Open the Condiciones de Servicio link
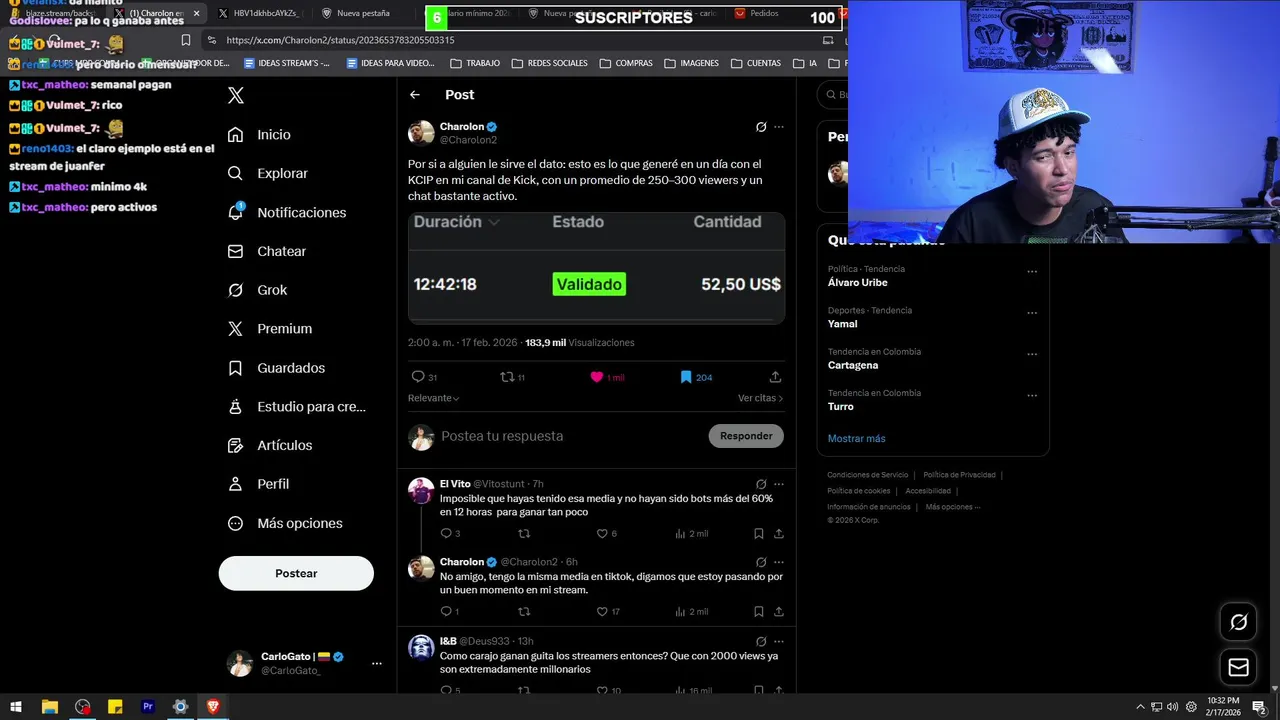 (x=868, y=475)
